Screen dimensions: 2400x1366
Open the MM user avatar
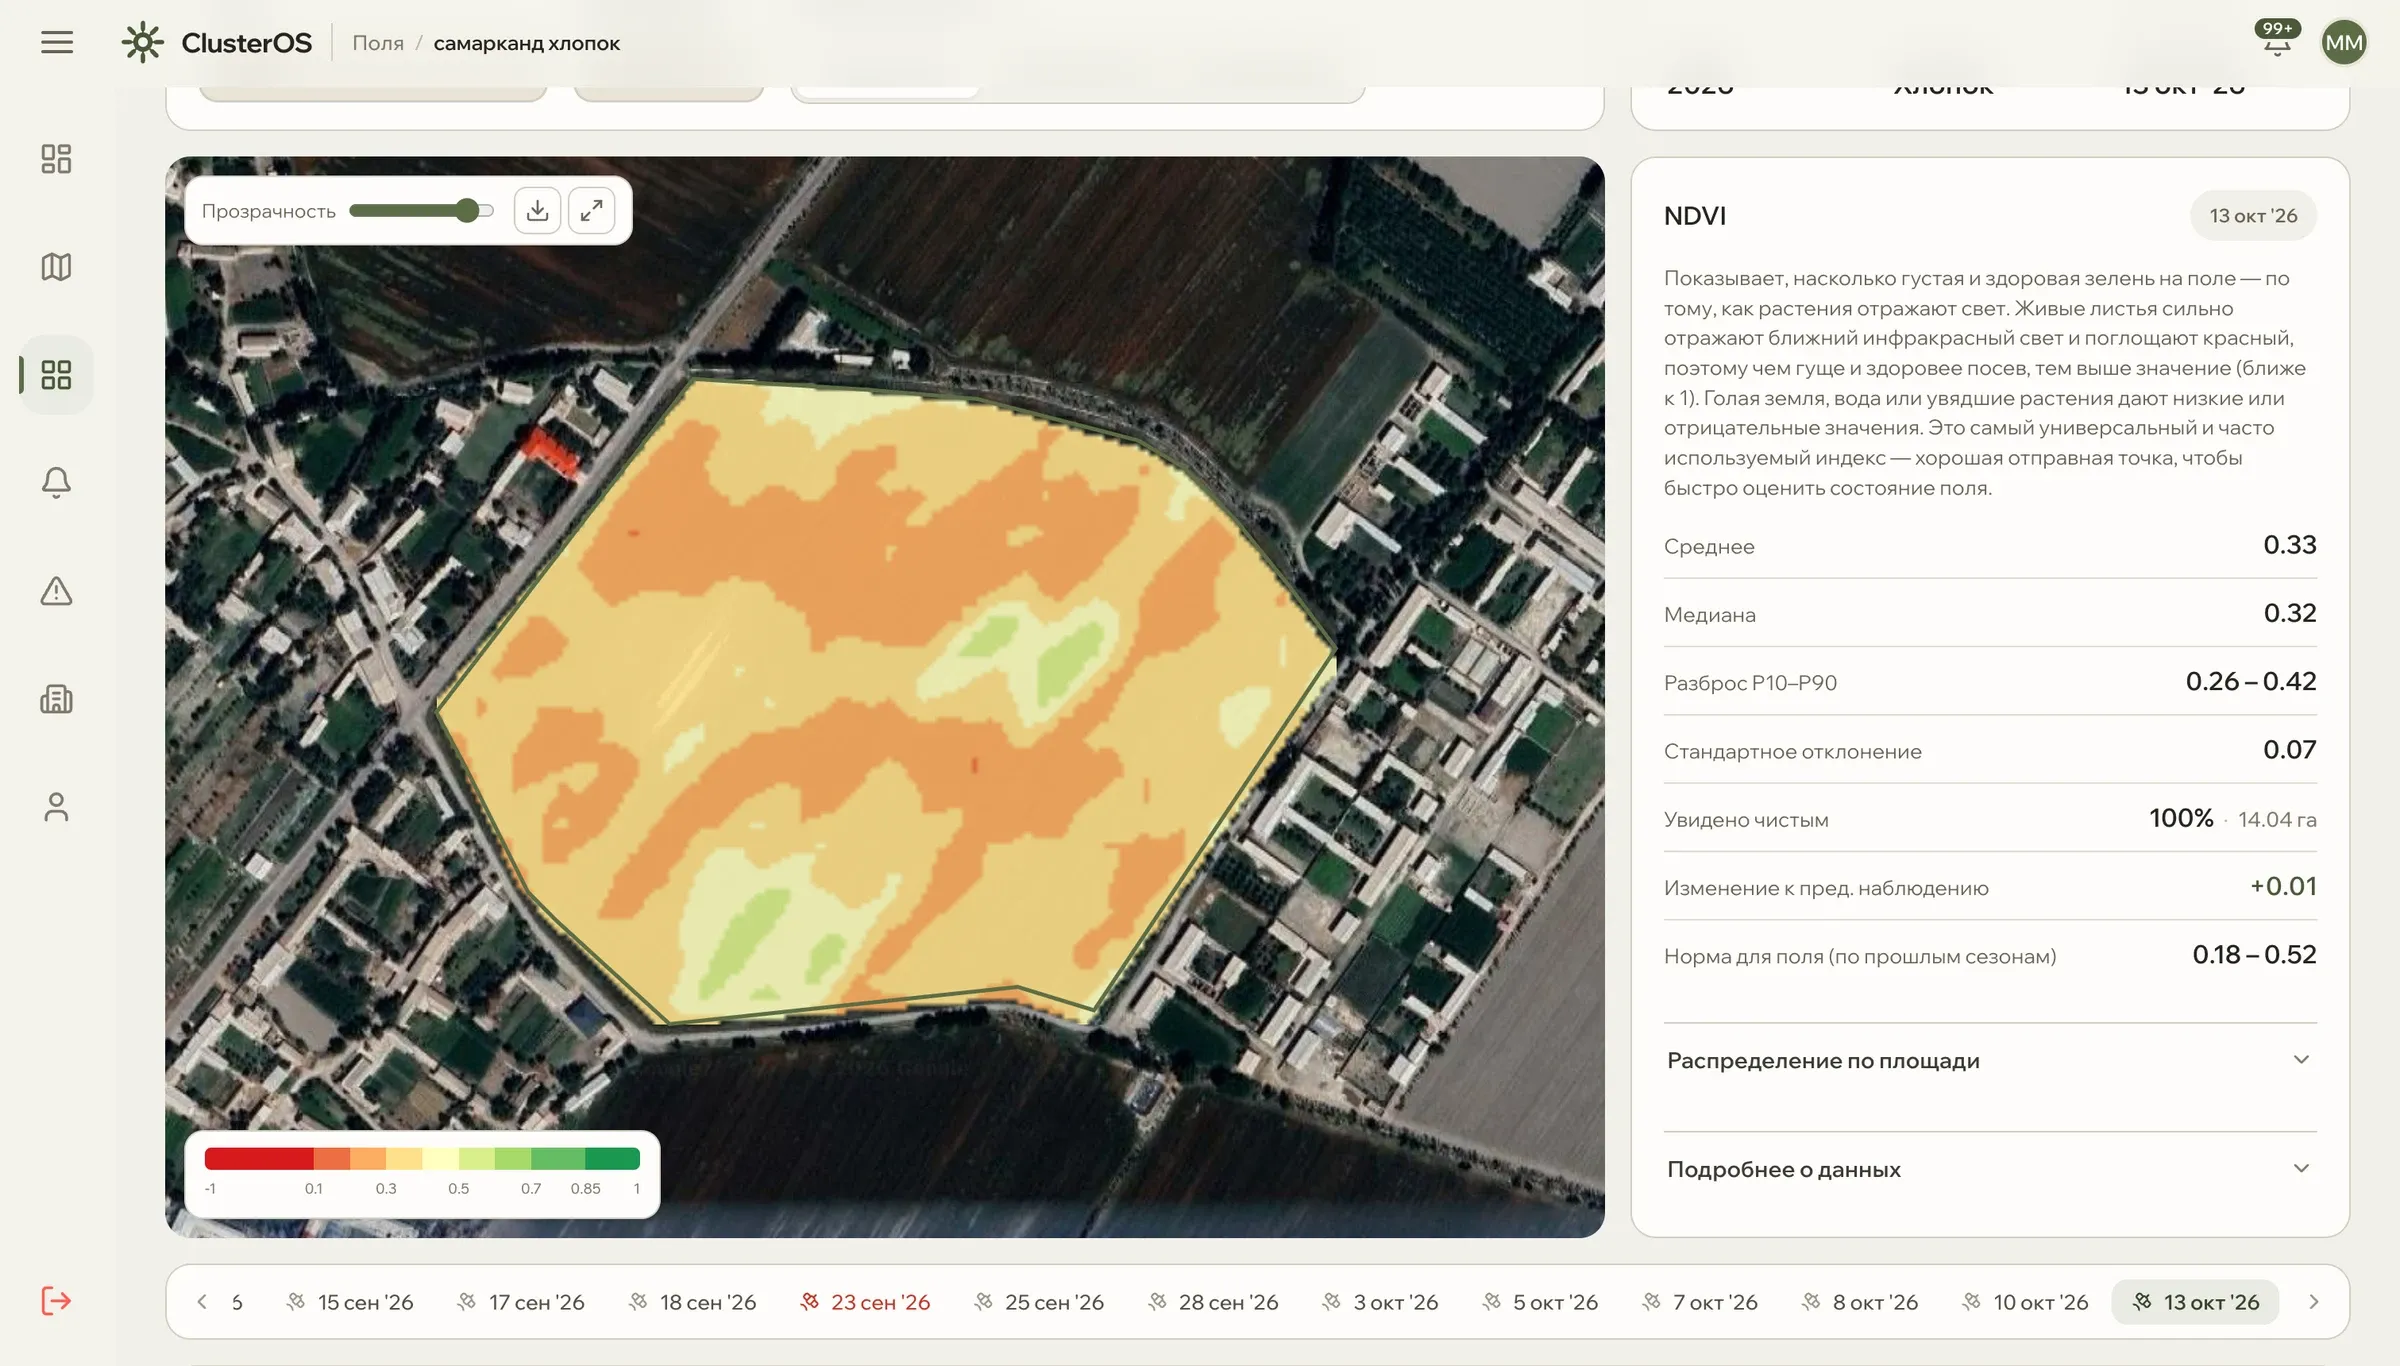pos(2343,42)
